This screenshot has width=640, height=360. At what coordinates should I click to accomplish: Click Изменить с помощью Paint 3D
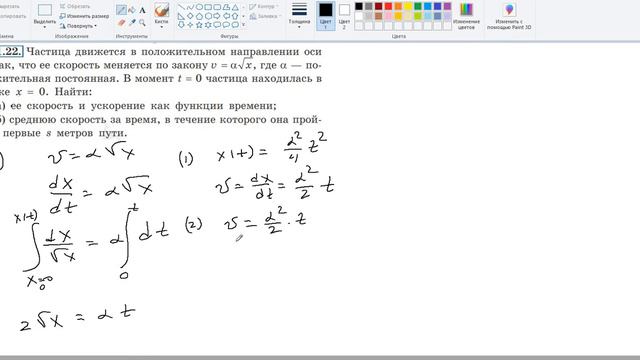click(x=509, y=16)
